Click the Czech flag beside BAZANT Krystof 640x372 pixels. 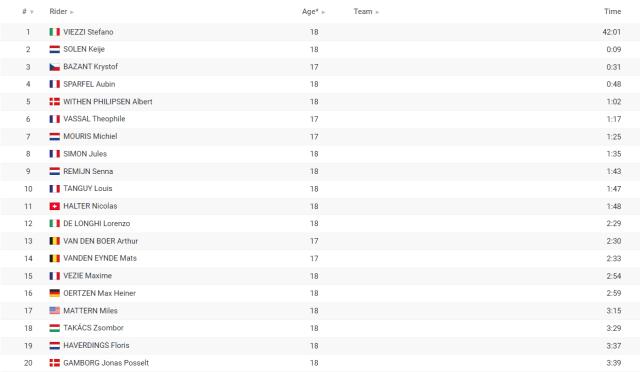(x=55, y=67)
